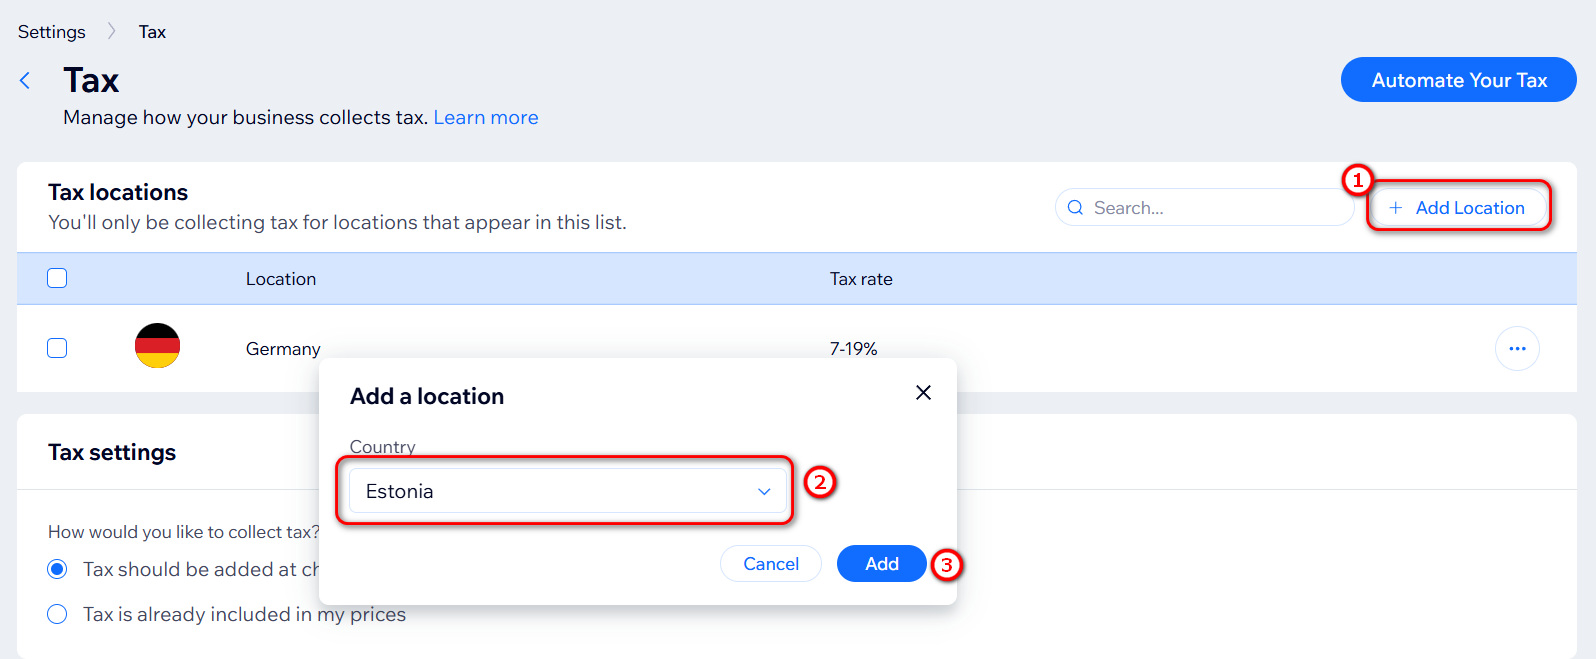Go to Settings in the breadcrumb

pos(52,32)
